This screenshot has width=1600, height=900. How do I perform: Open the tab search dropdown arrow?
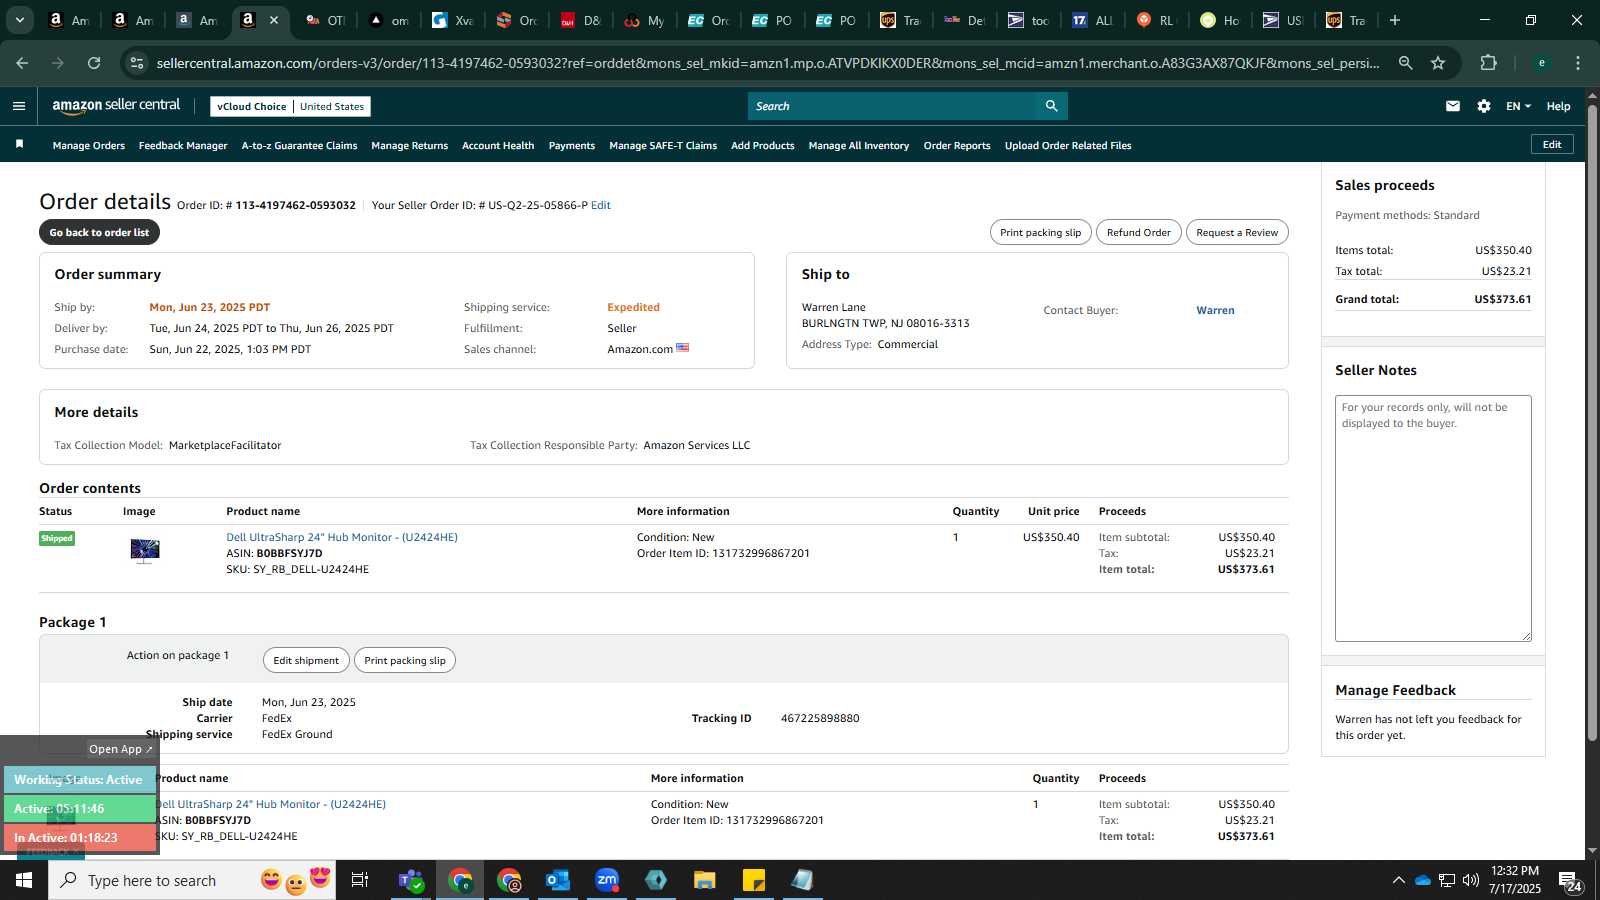click(x=19, y=20)
